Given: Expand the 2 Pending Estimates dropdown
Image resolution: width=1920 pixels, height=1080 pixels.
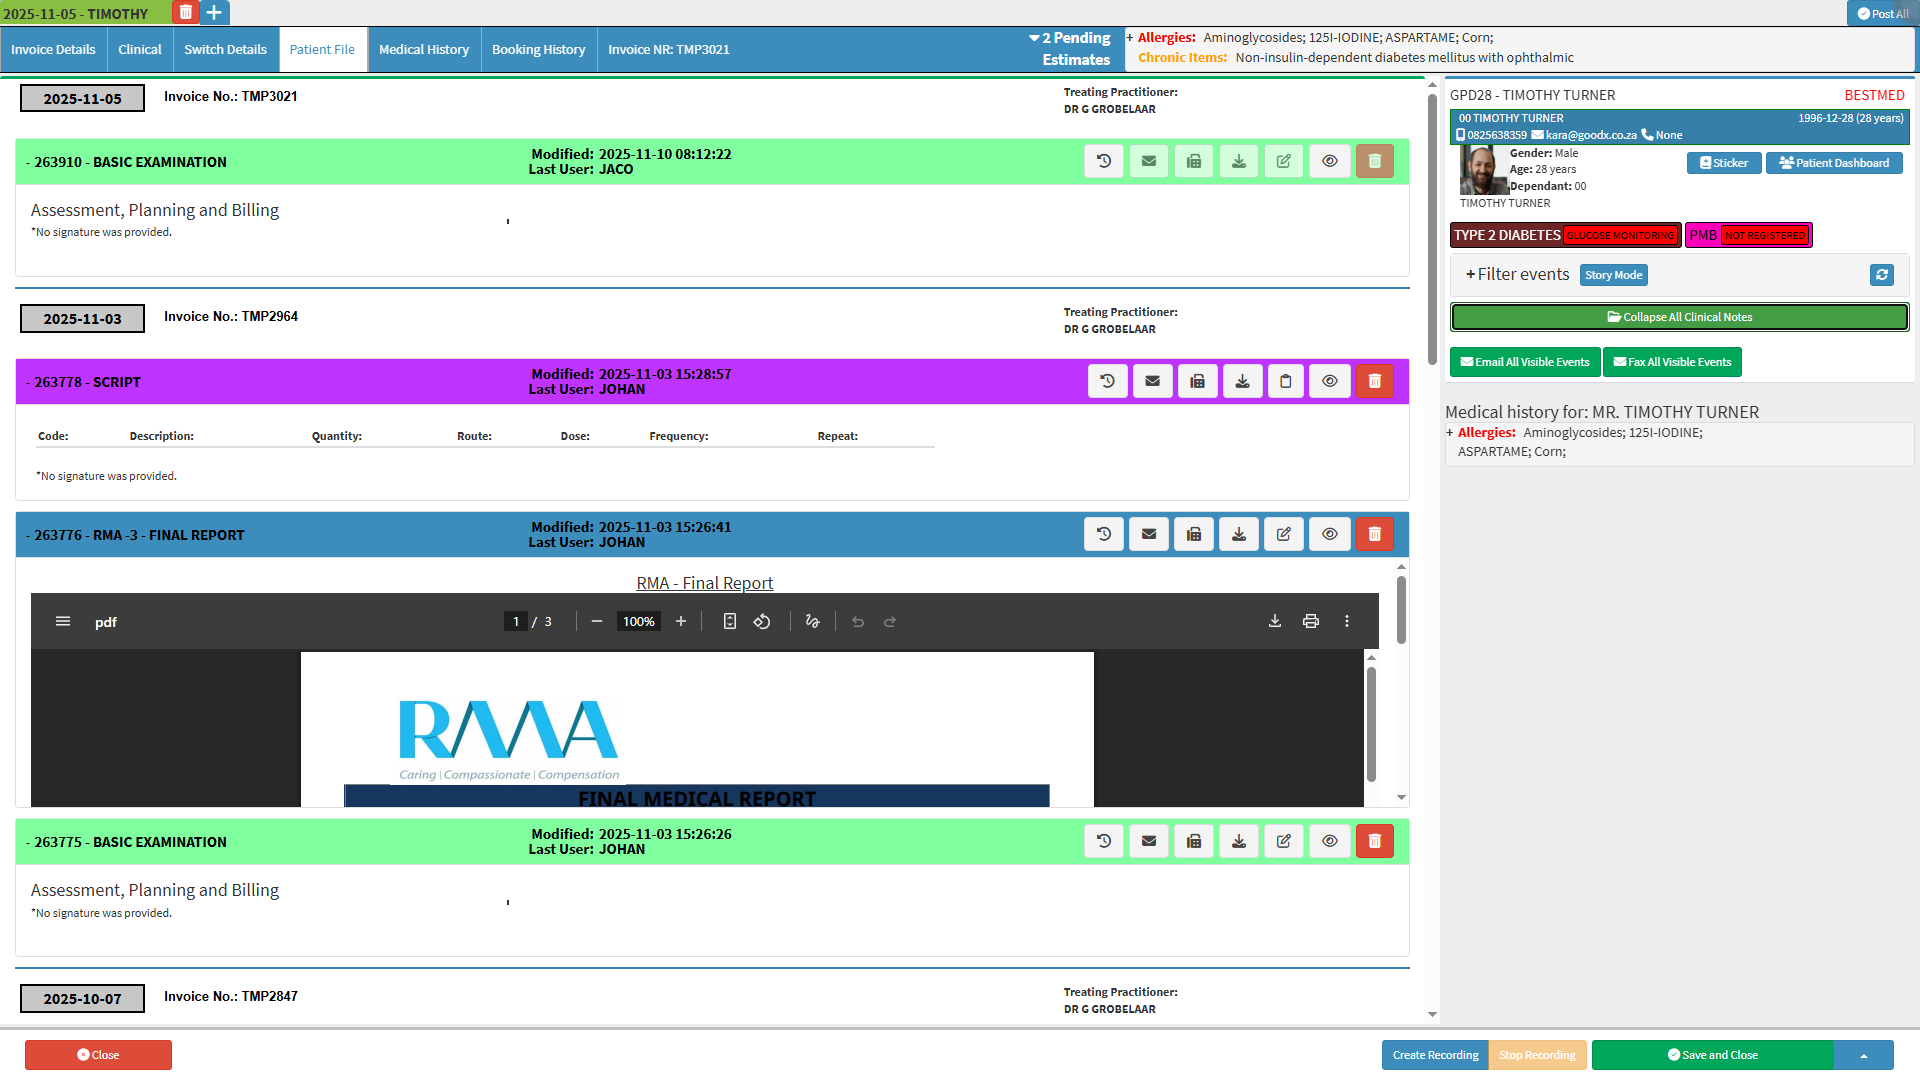Looking at the screenshot, I should tap(1070, 48).
